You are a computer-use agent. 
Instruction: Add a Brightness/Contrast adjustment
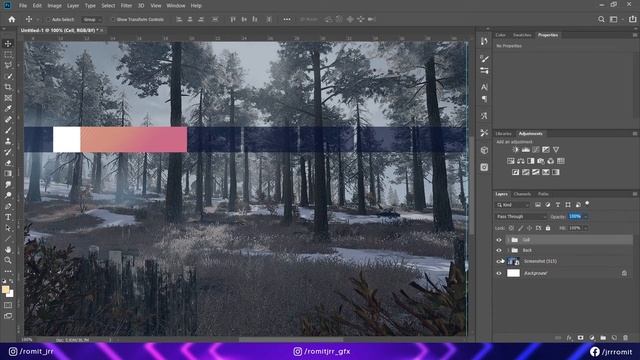(516, 150)
